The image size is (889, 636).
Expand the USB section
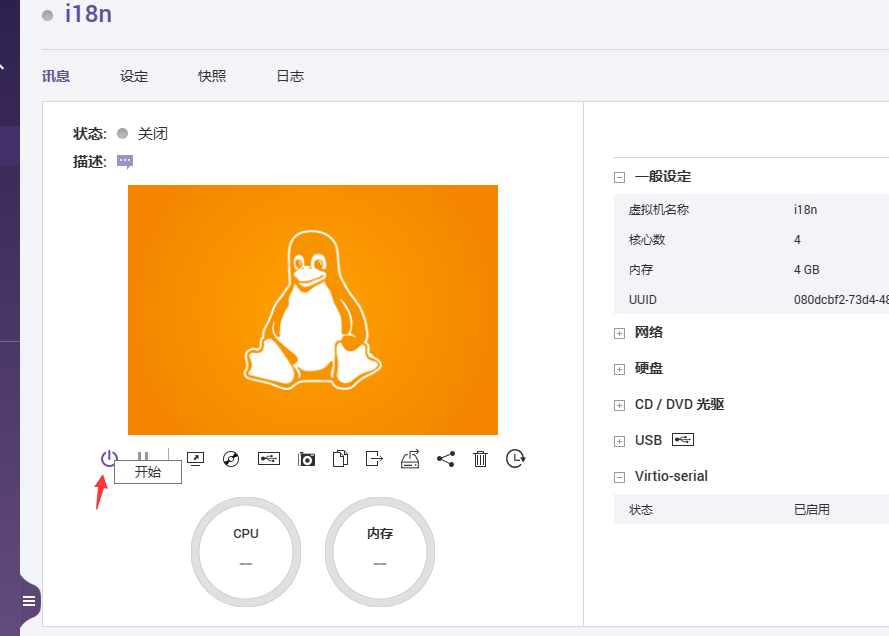619,442
